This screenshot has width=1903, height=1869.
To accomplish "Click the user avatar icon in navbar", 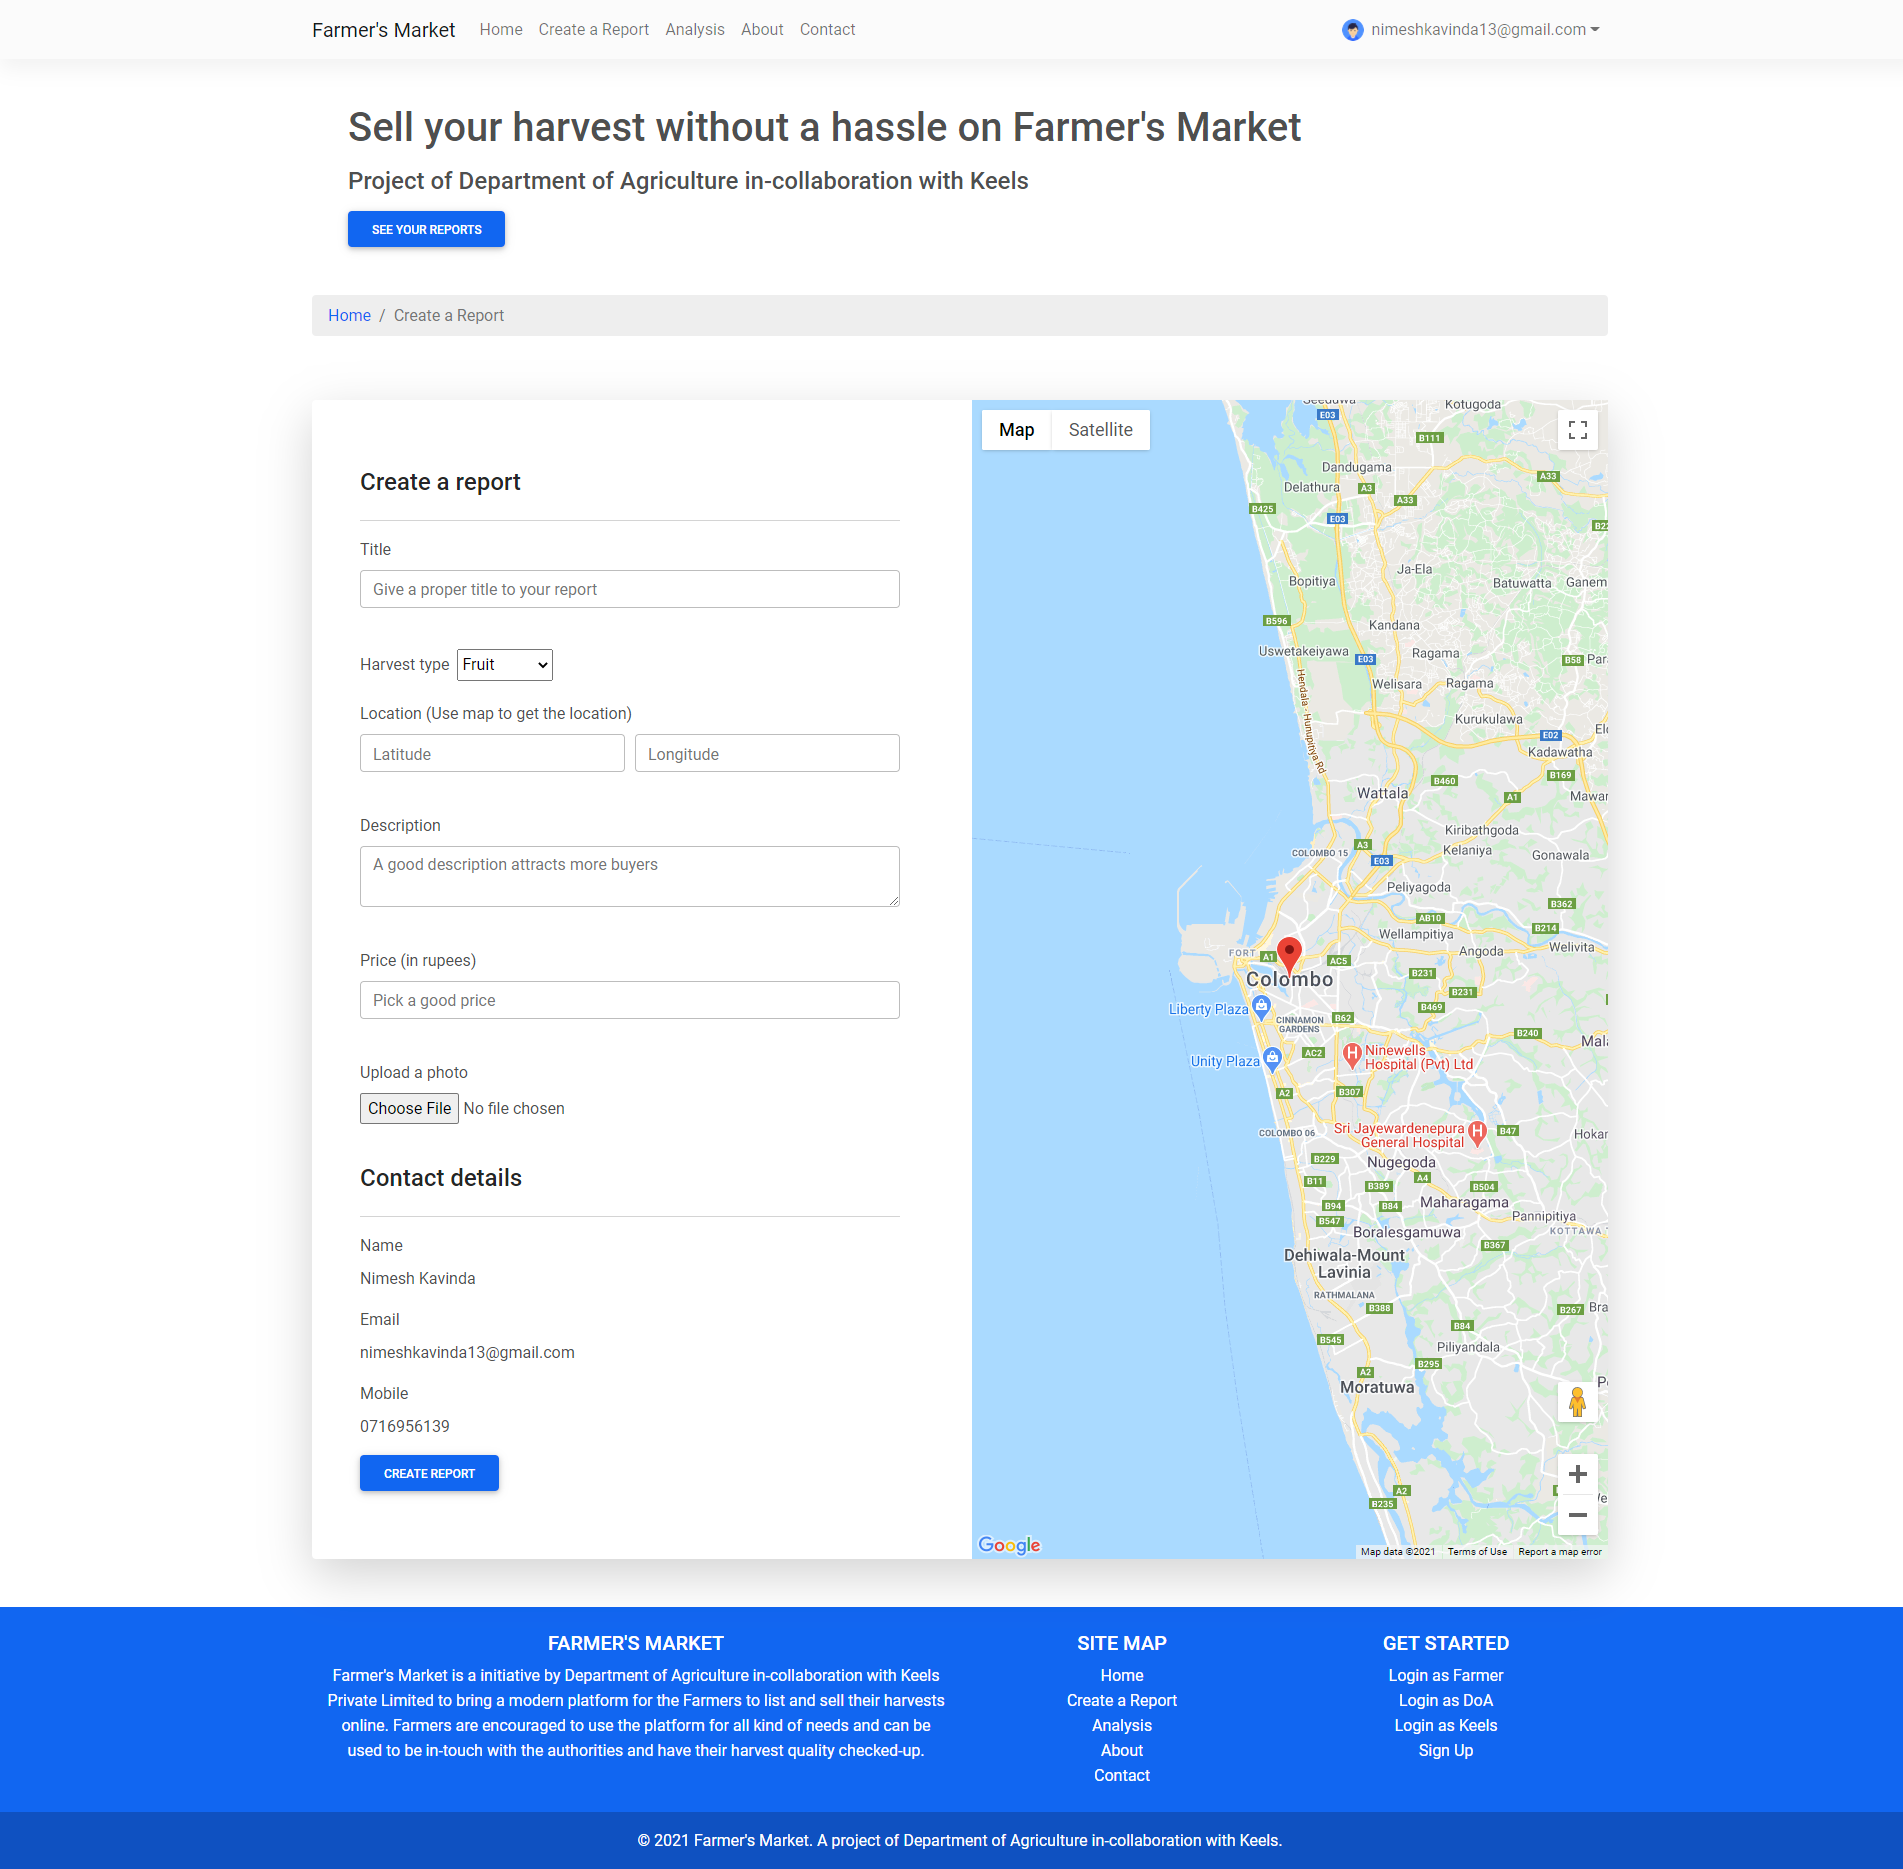I will [x=1352, y=30].
